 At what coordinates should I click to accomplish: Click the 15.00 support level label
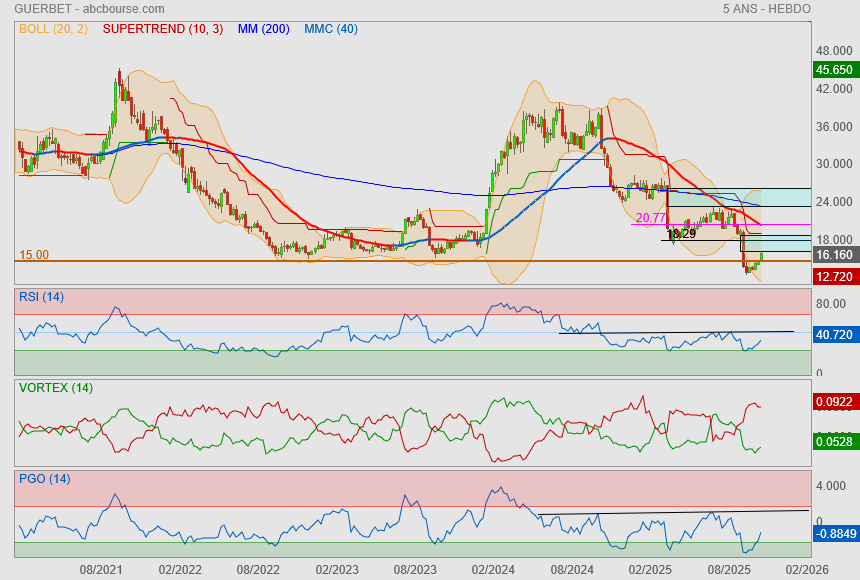pos(34,255)
